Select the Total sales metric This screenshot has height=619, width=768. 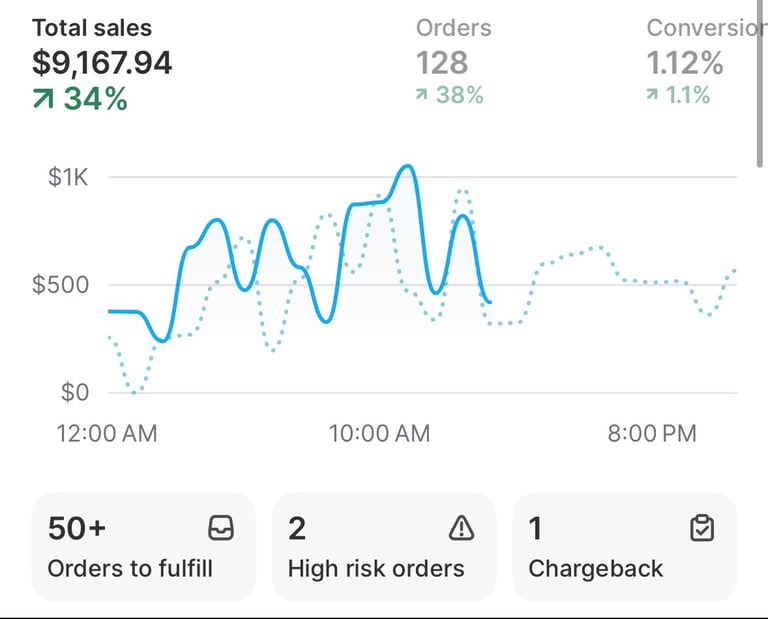pos(92,28)
